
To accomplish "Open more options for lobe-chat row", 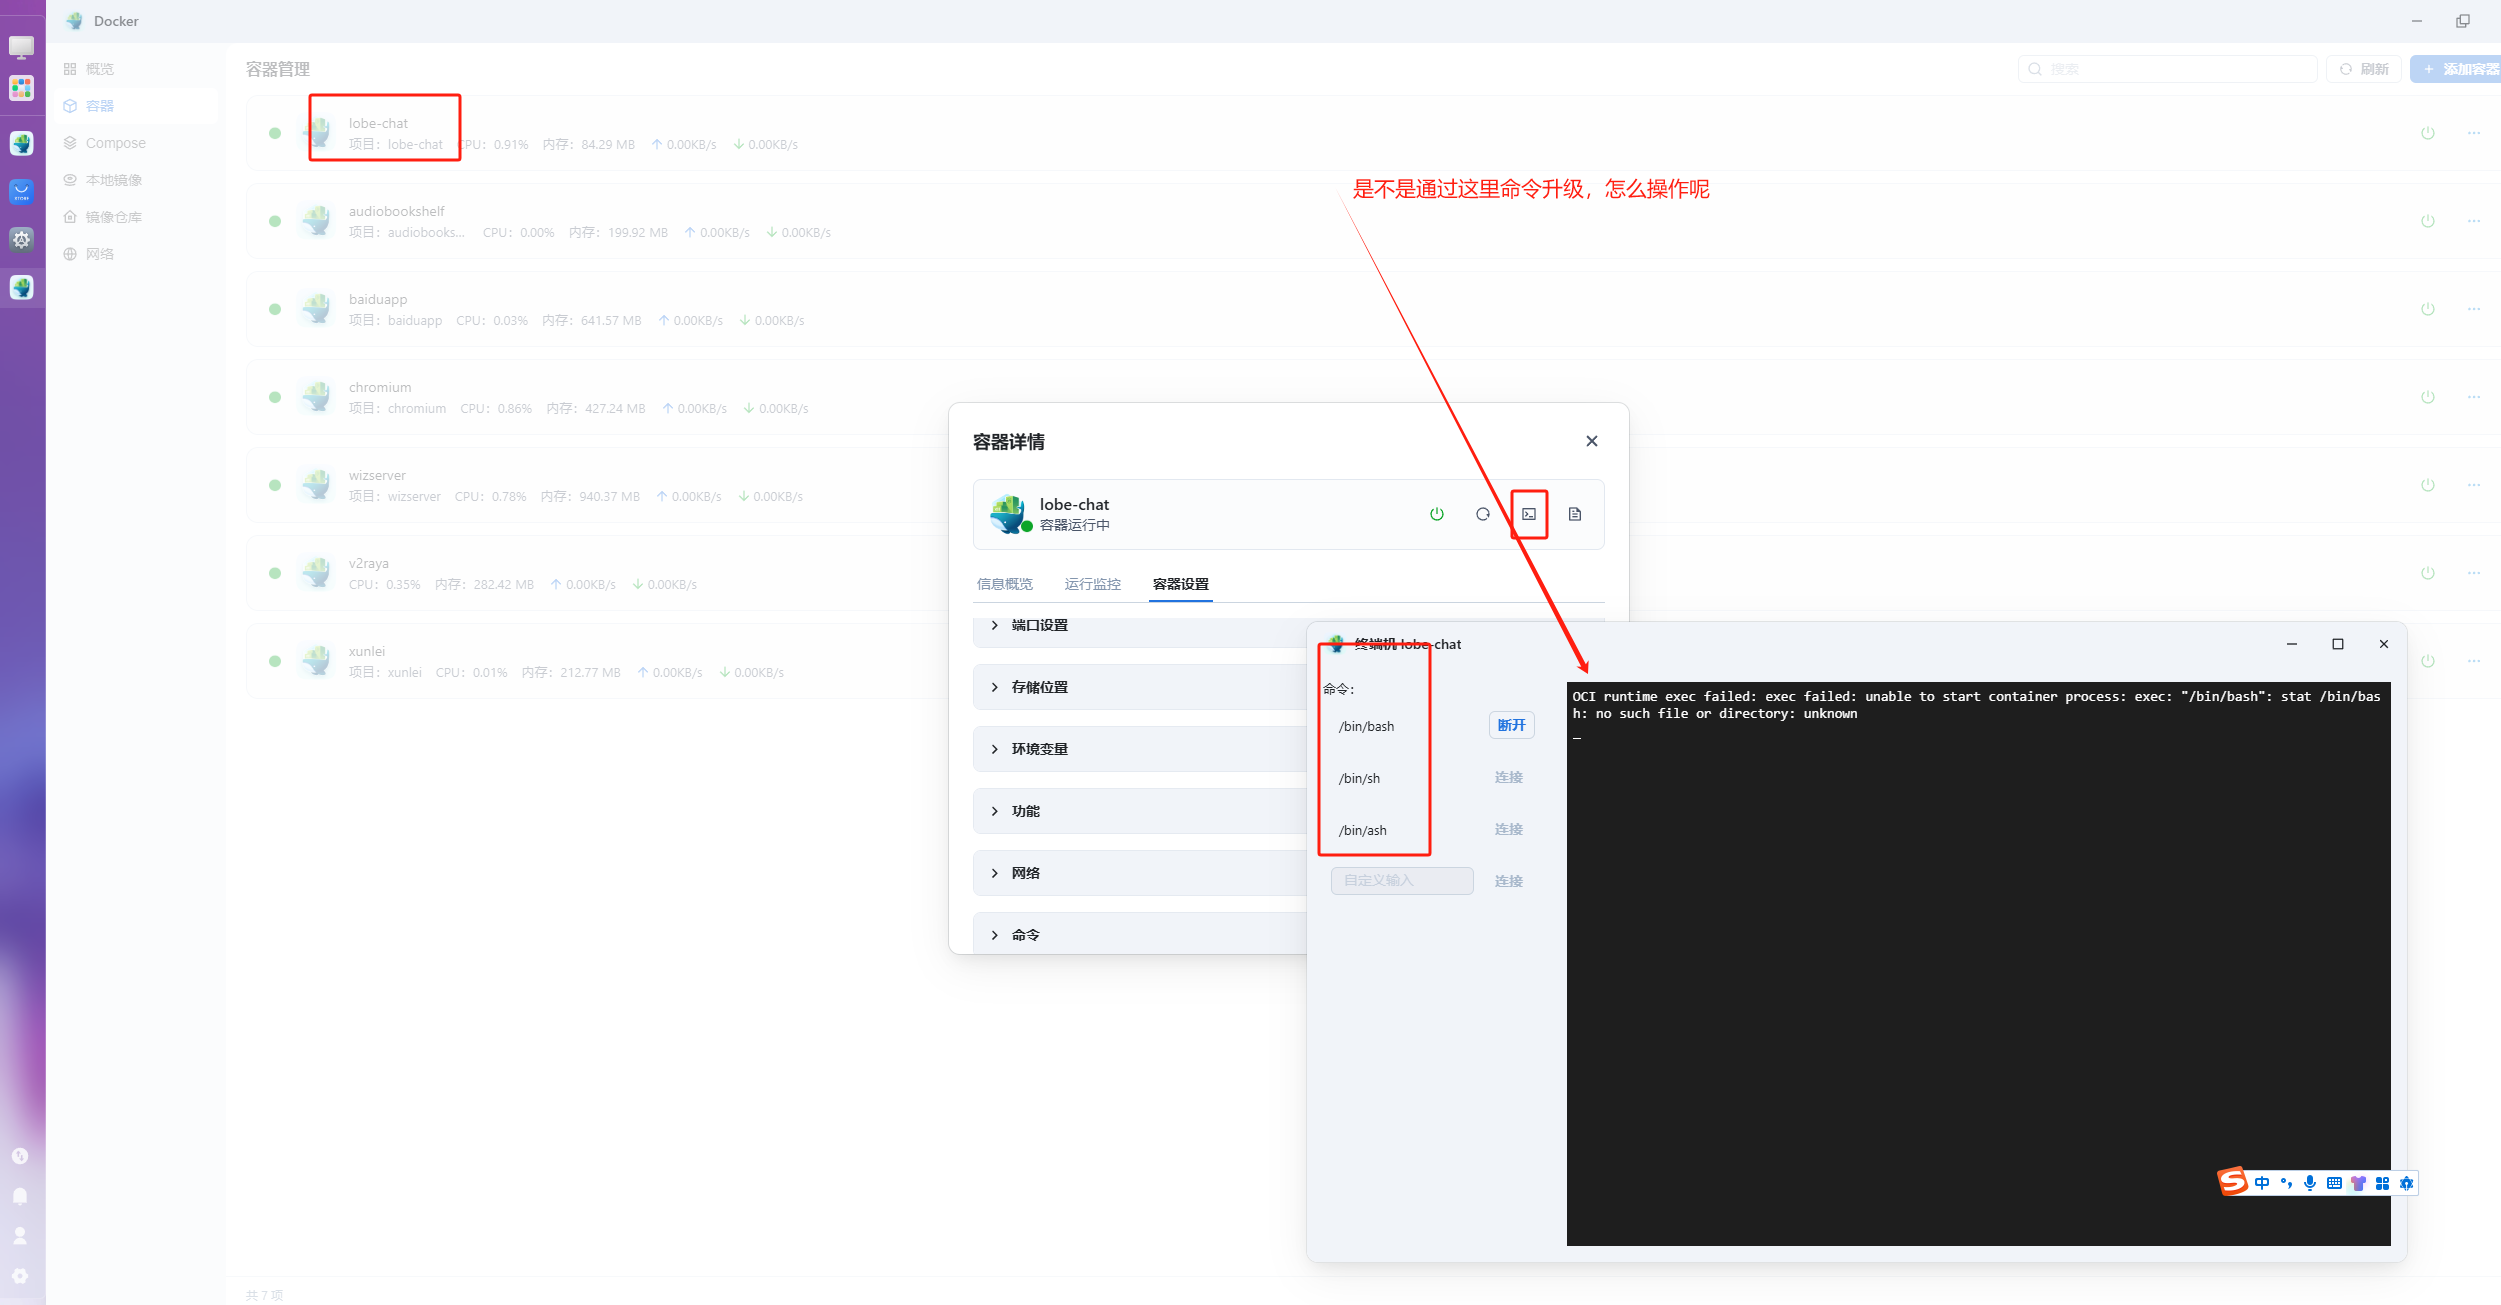I will pos(2474,133).
